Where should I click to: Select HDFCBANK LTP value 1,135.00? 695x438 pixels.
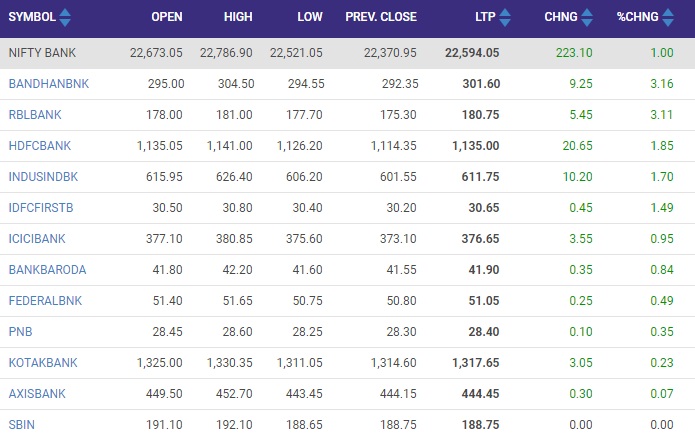point(476,146)
